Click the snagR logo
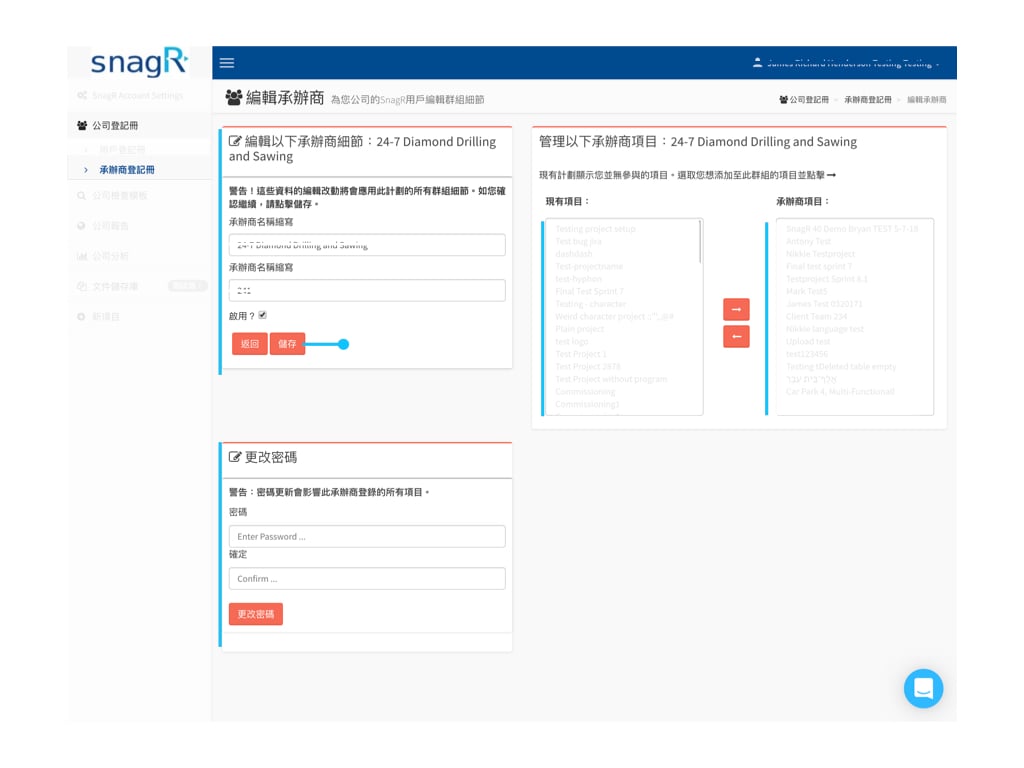This screenshot has height=768, width=1024. pyautogui.click(x=139, y=63)
